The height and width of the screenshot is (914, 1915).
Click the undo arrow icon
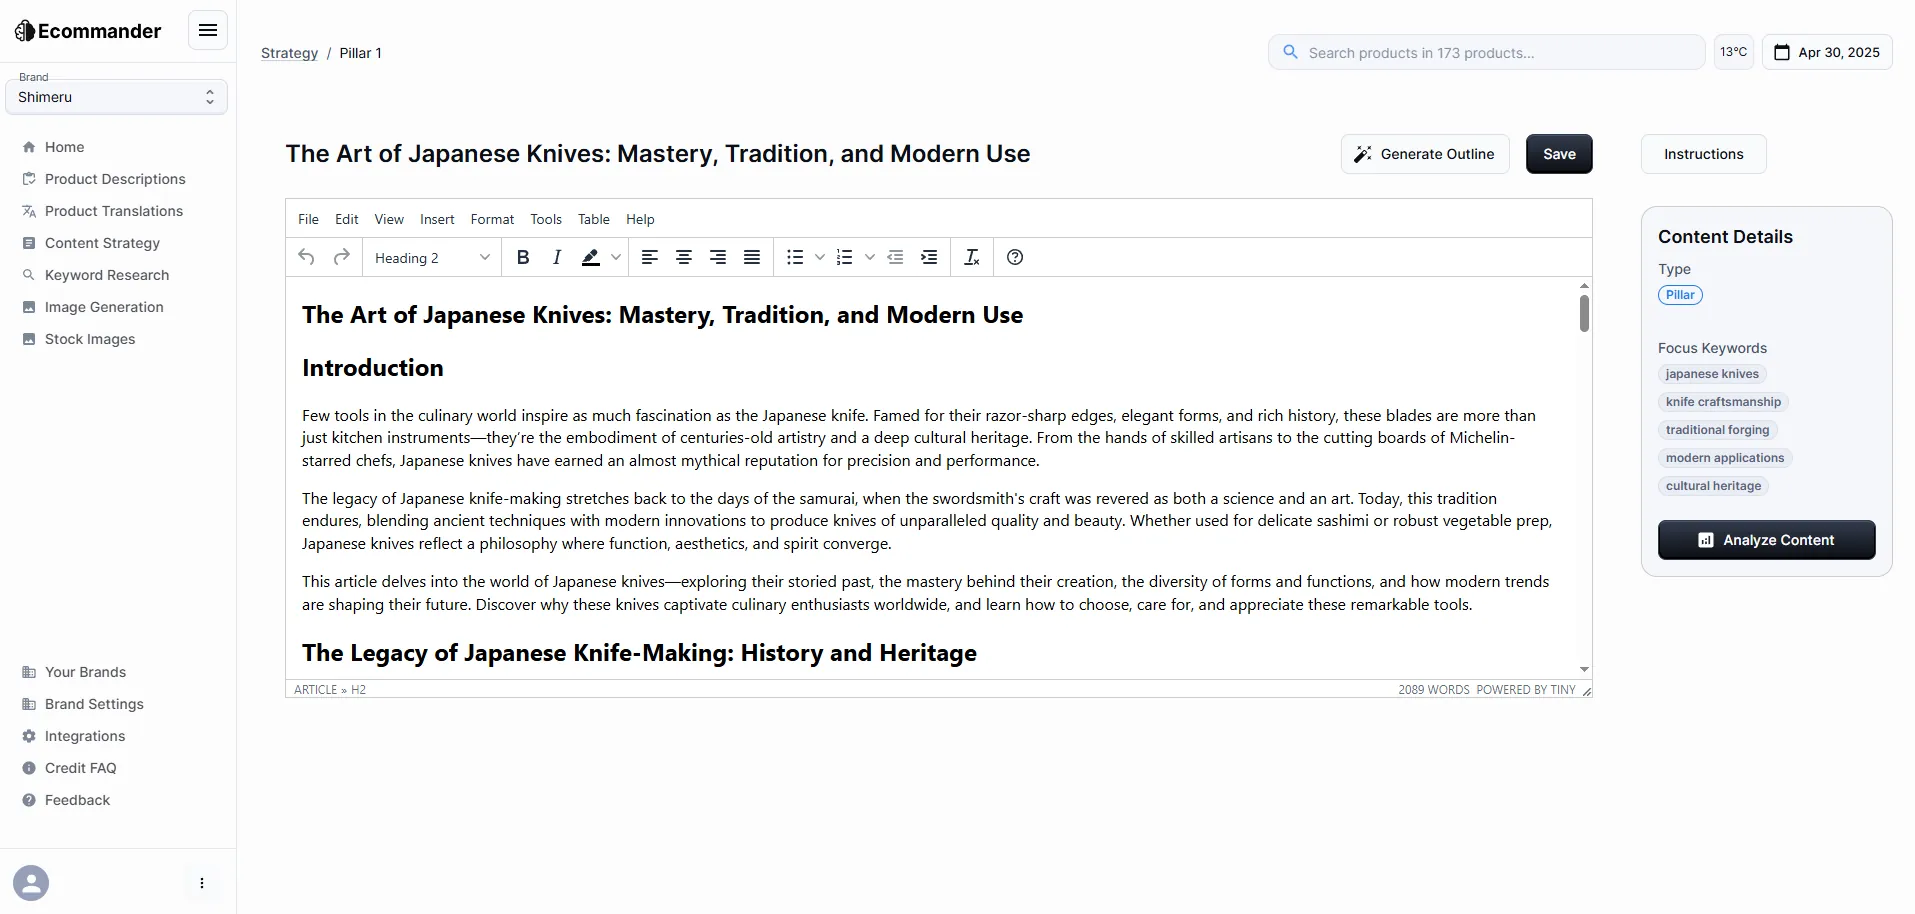tap(307, 257)
